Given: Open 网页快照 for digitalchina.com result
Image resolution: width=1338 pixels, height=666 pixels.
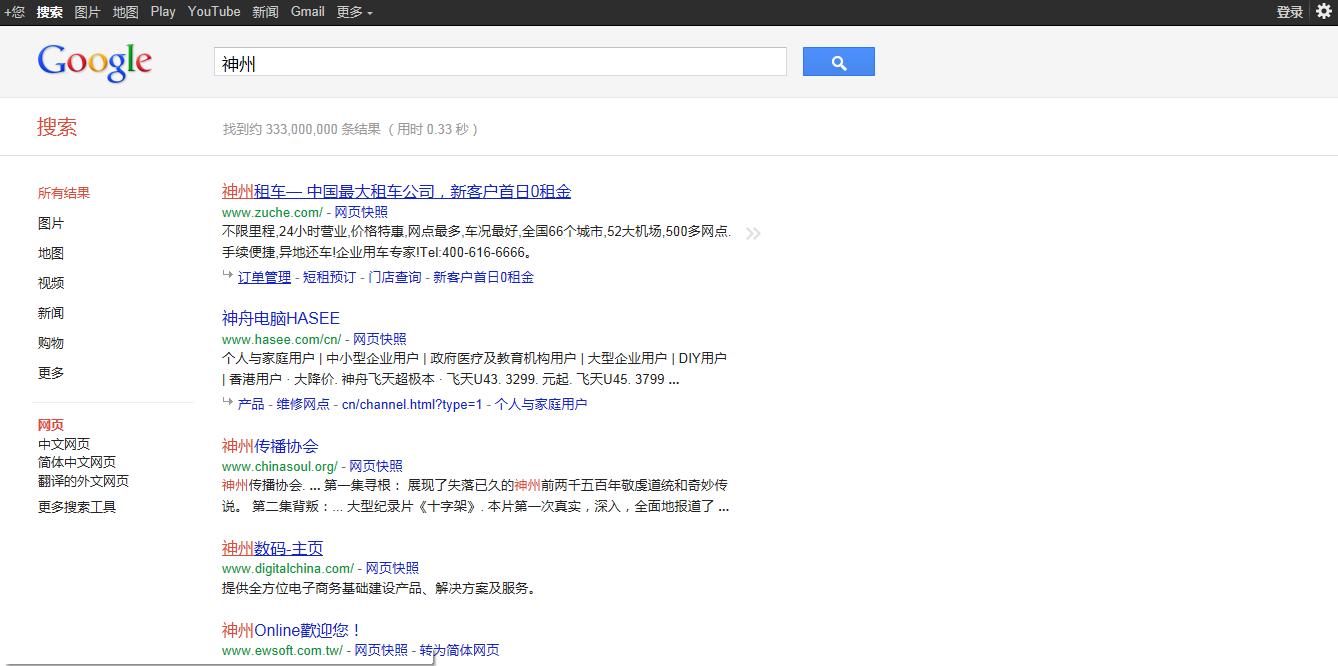Looking at the screenshot, I should (x=392, y=568).
